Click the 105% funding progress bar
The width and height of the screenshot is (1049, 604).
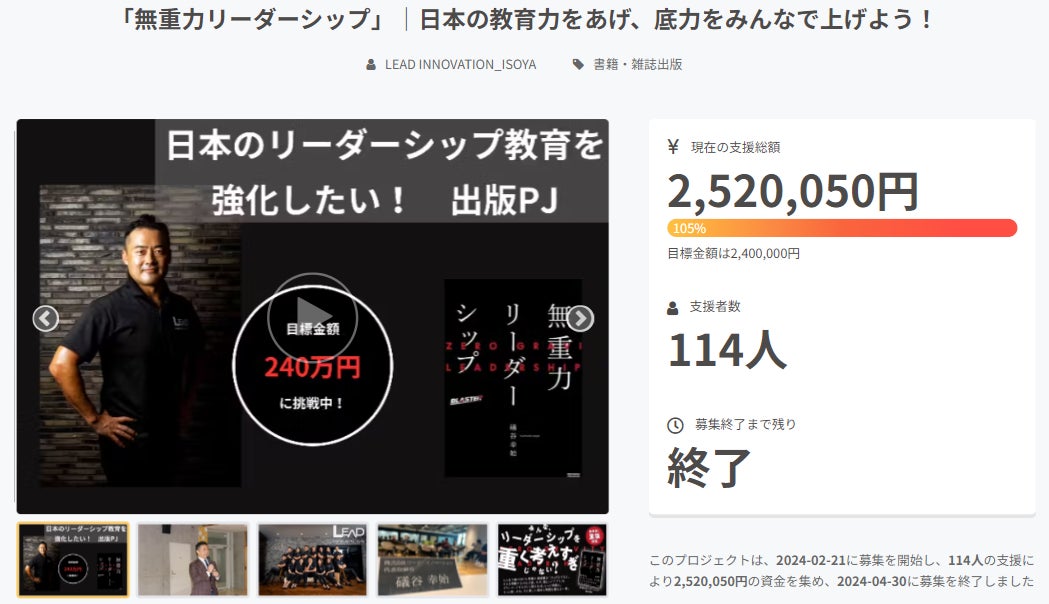pos(842,228)
